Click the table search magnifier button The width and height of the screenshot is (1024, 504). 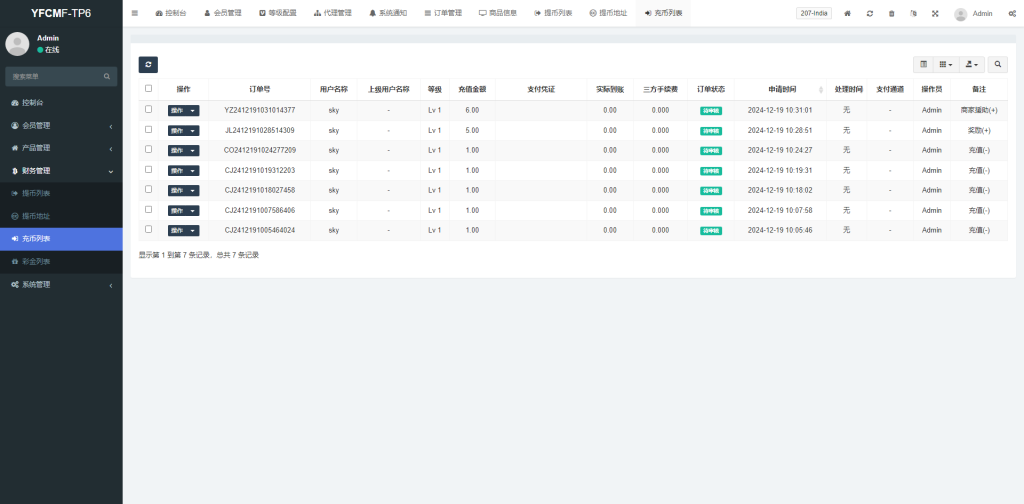click(x=997, y=64)
